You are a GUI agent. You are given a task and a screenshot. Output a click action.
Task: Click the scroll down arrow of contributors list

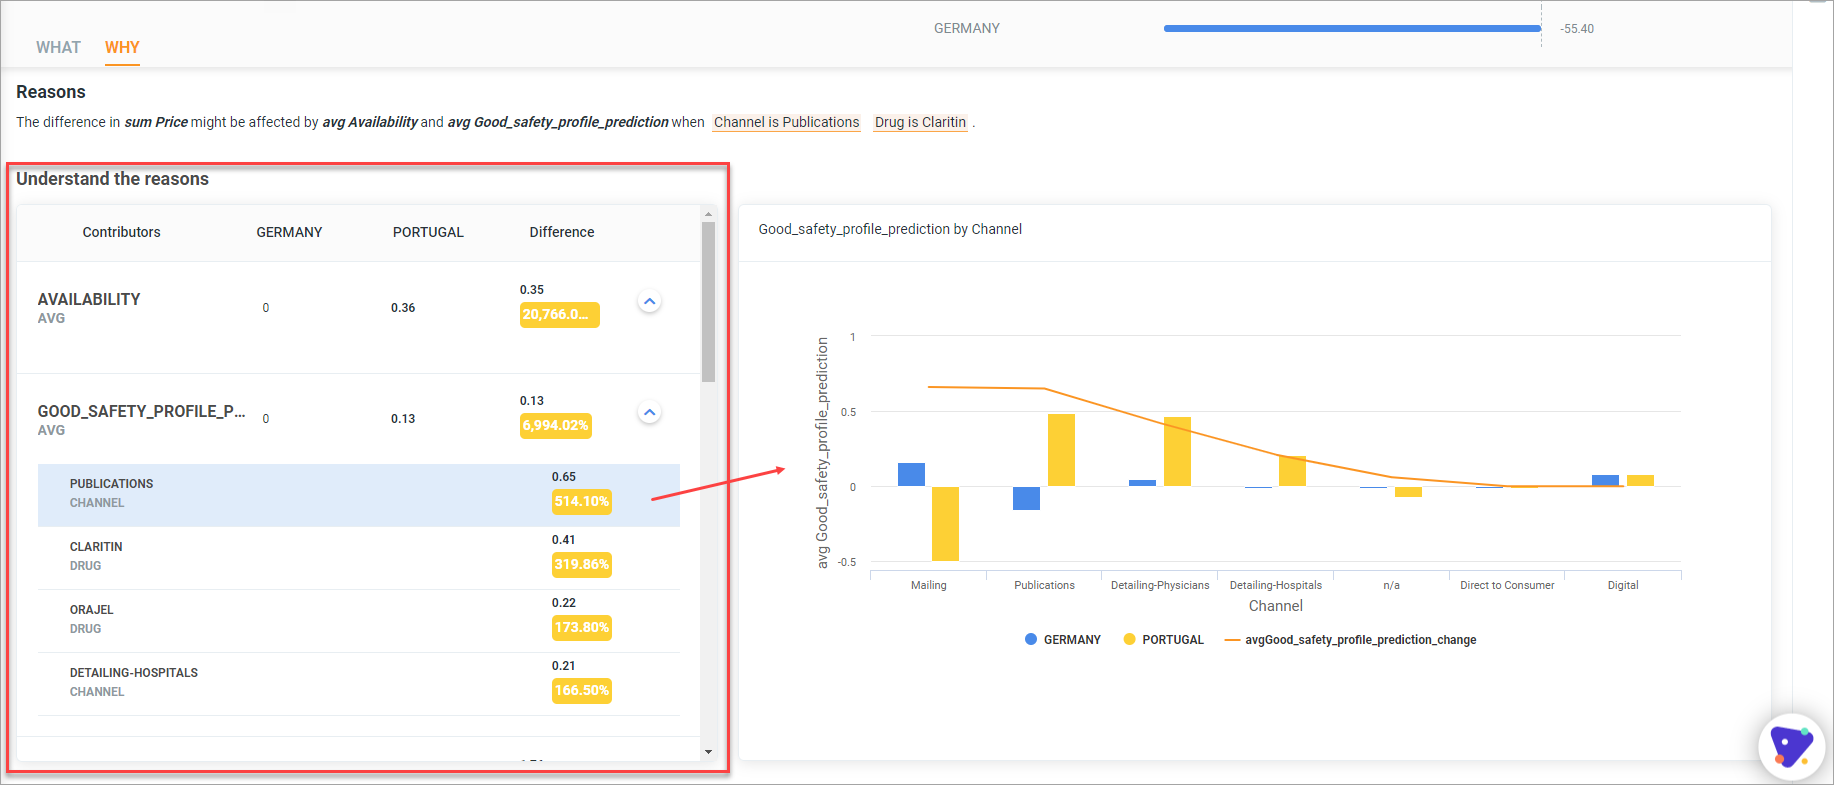coord(708,752)
